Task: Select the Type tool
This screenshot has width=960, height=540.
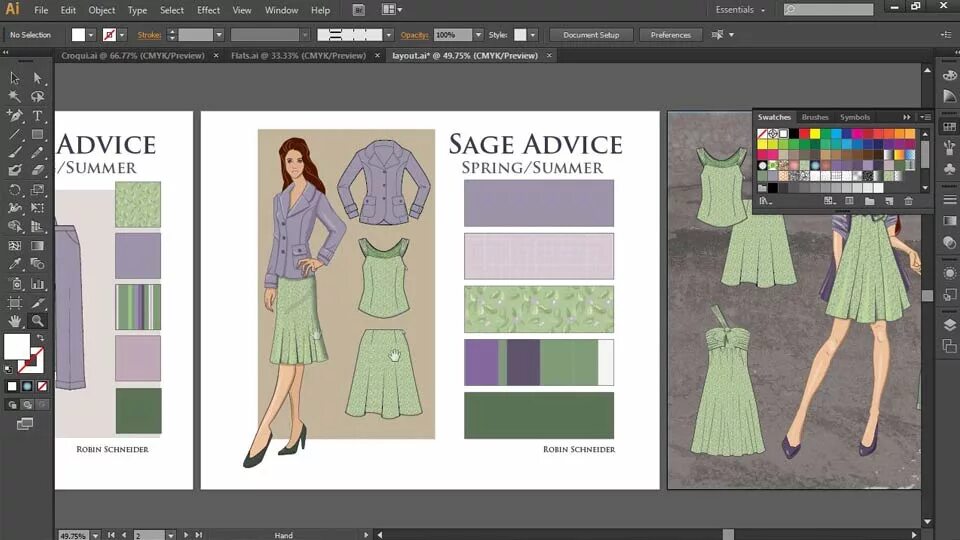Action: tap(37, 115)
